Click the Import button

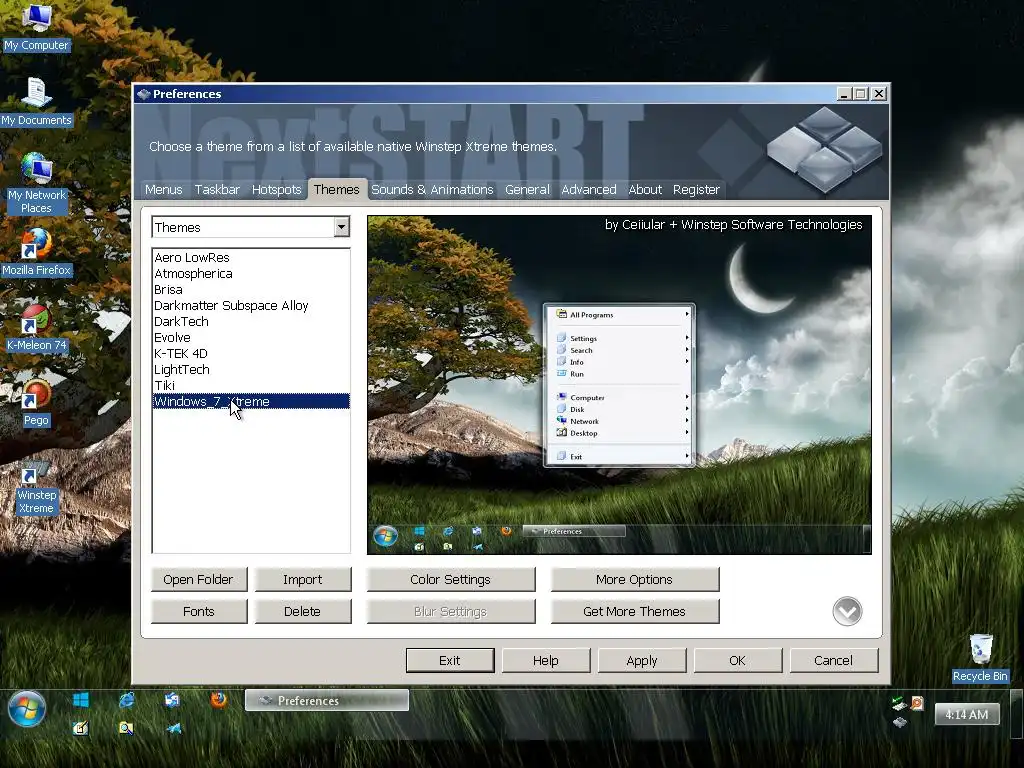[302, 579]
